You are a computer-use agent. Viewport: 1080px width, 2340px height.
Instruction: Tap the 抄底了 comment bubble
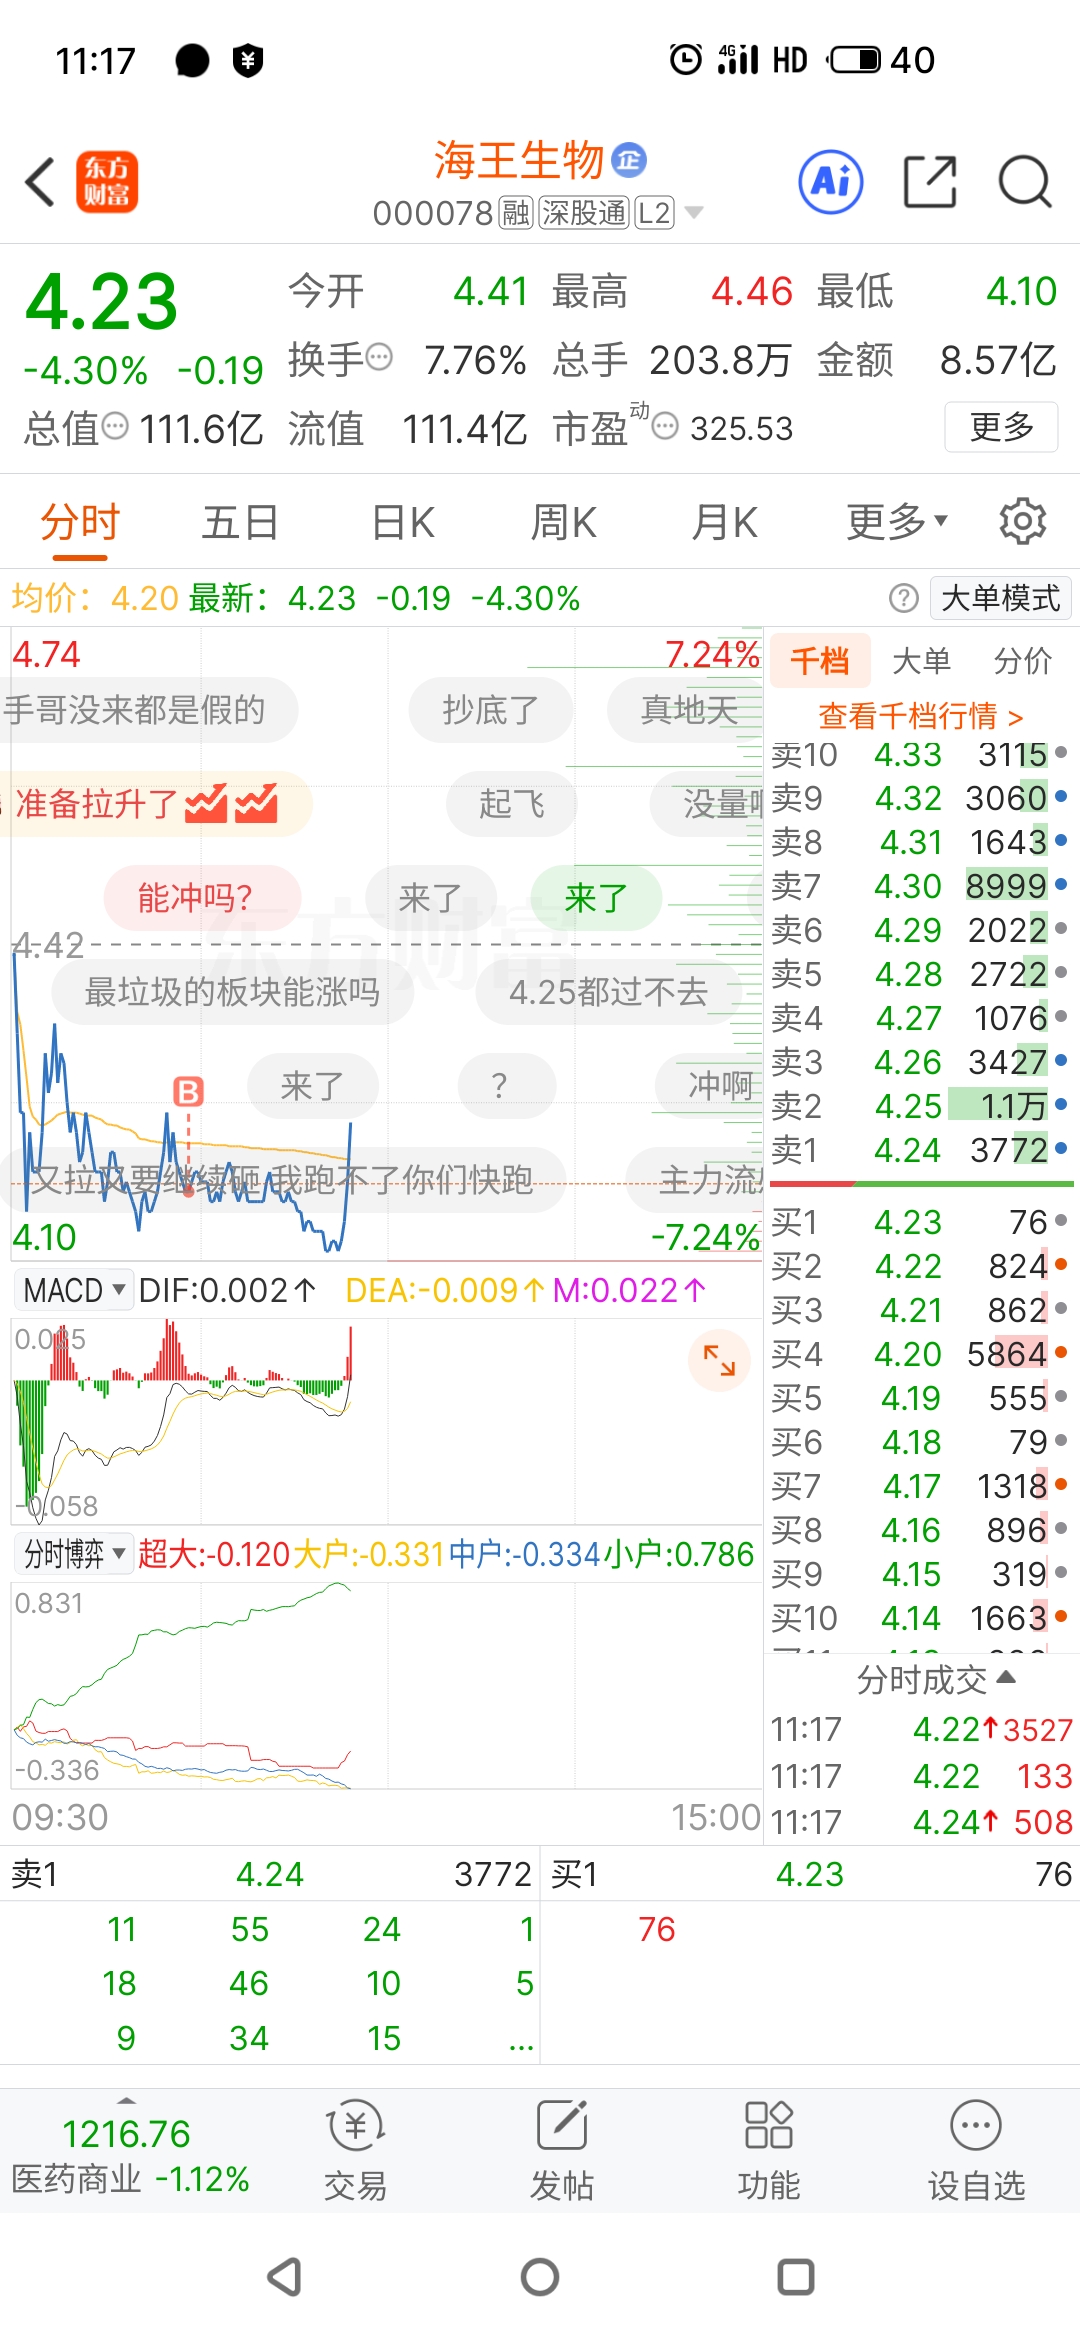tap(490, 710)
